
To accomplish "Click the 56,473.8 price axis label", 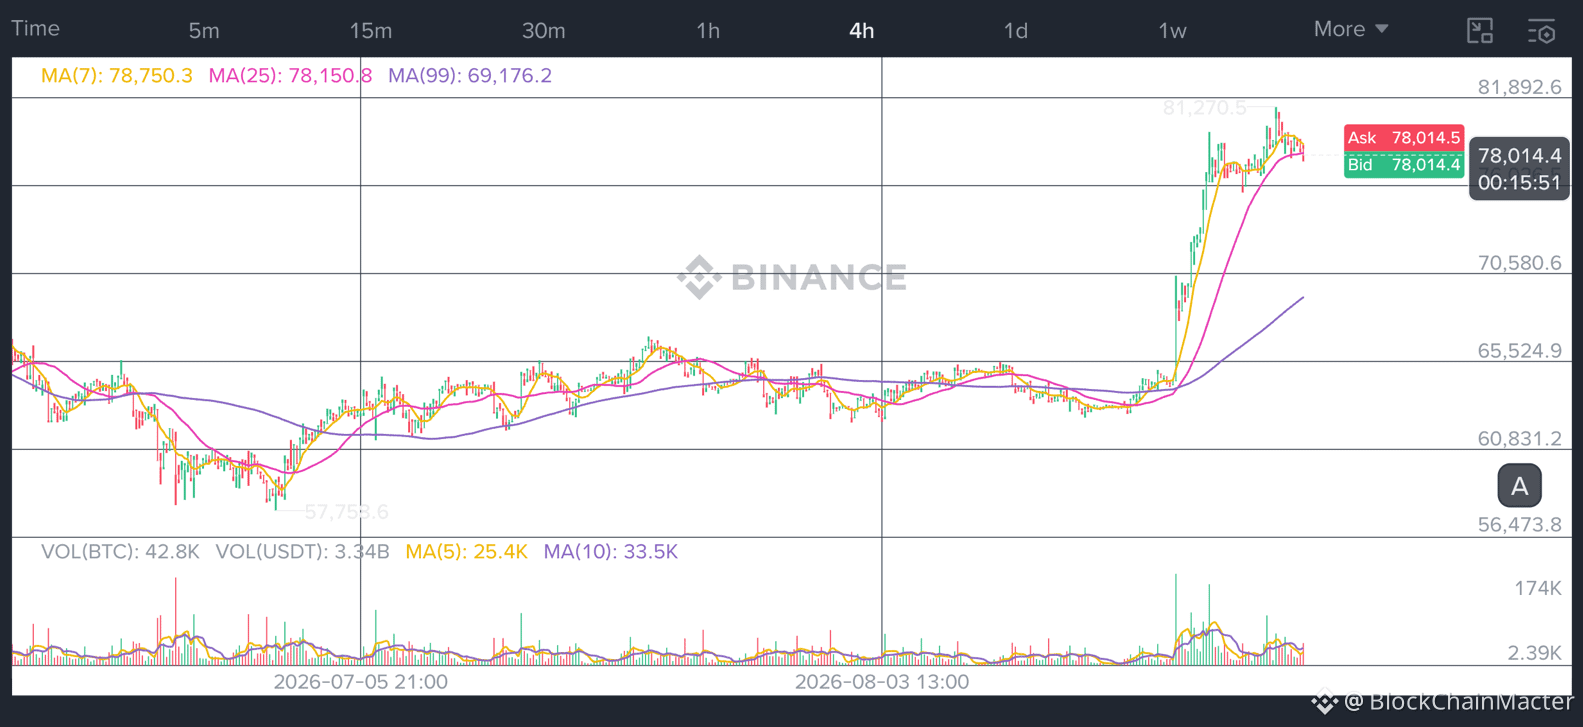I will click(1519, 525).
